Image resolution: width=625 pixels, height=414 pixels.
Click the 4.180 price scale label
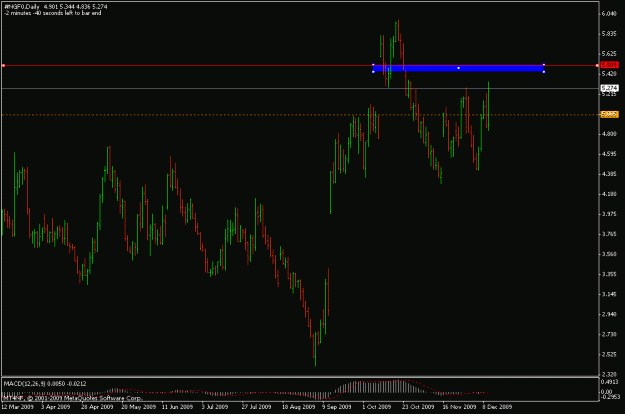[609, 194]
